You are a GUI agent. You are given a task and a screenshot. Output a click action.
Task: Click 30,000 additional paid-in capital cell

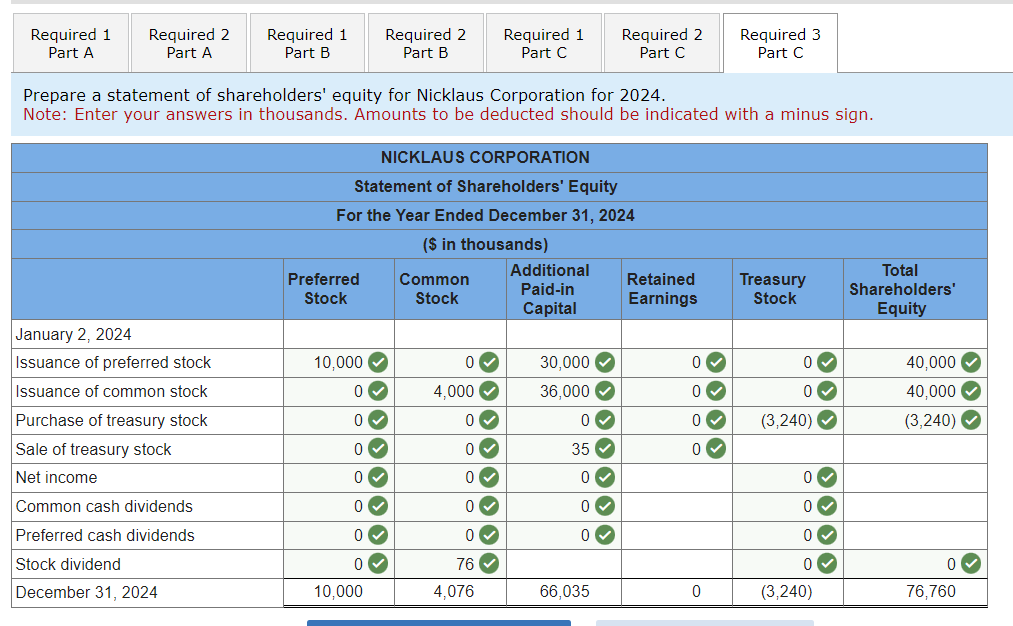[x=564, y=362]
